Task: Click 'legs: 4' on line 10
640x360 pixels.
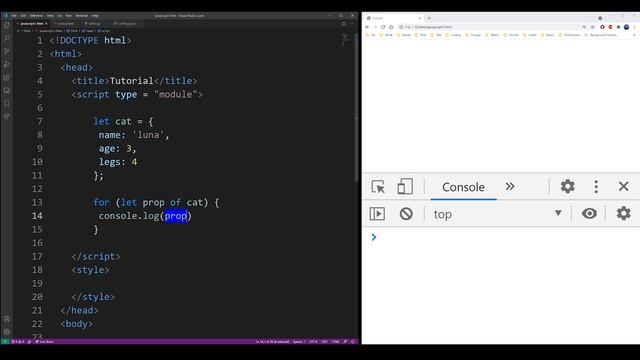Action: pos(118,162)
